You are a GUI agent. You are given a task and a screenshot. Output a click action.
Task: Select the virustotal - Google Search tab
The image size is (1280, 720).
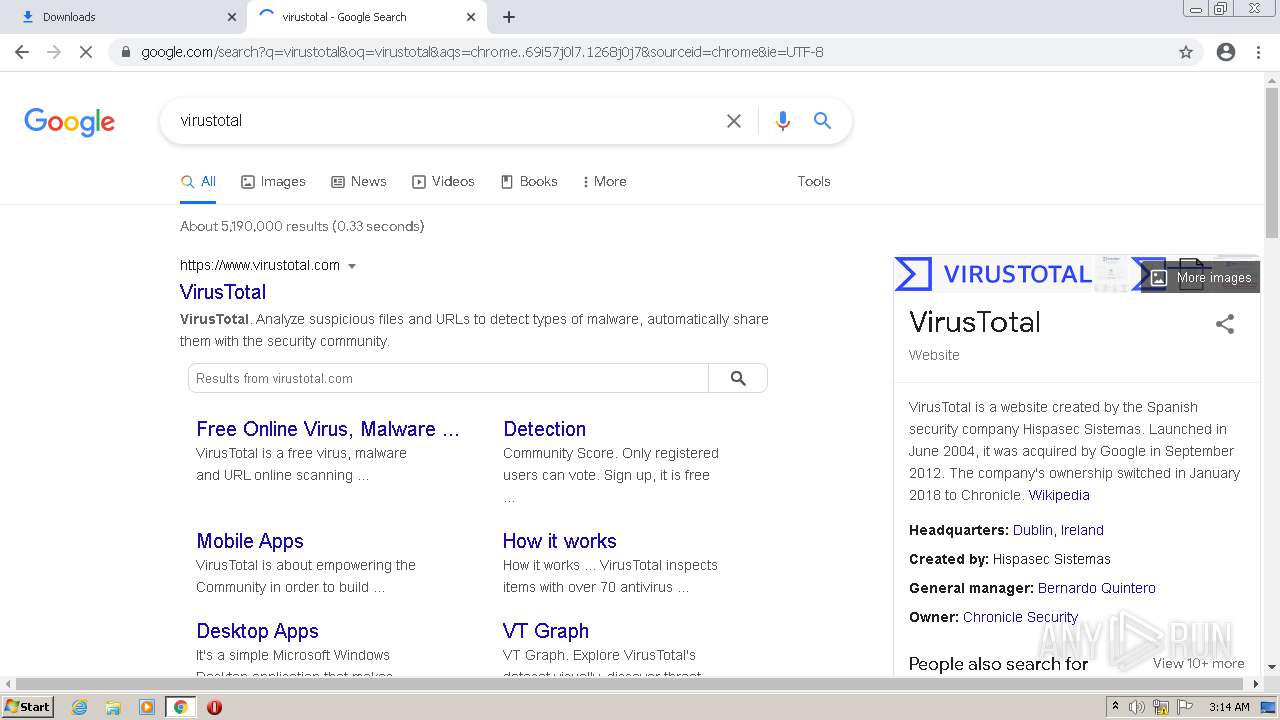(x=366, y=17)
